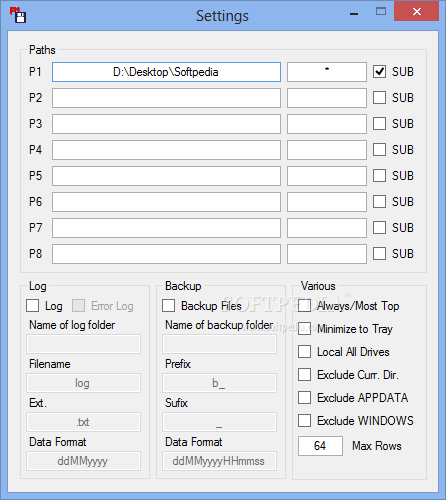This screenshot has width=446, height=500.
Task: Click the P1 filter field containing asterisk
Action: tap(327, 72)
